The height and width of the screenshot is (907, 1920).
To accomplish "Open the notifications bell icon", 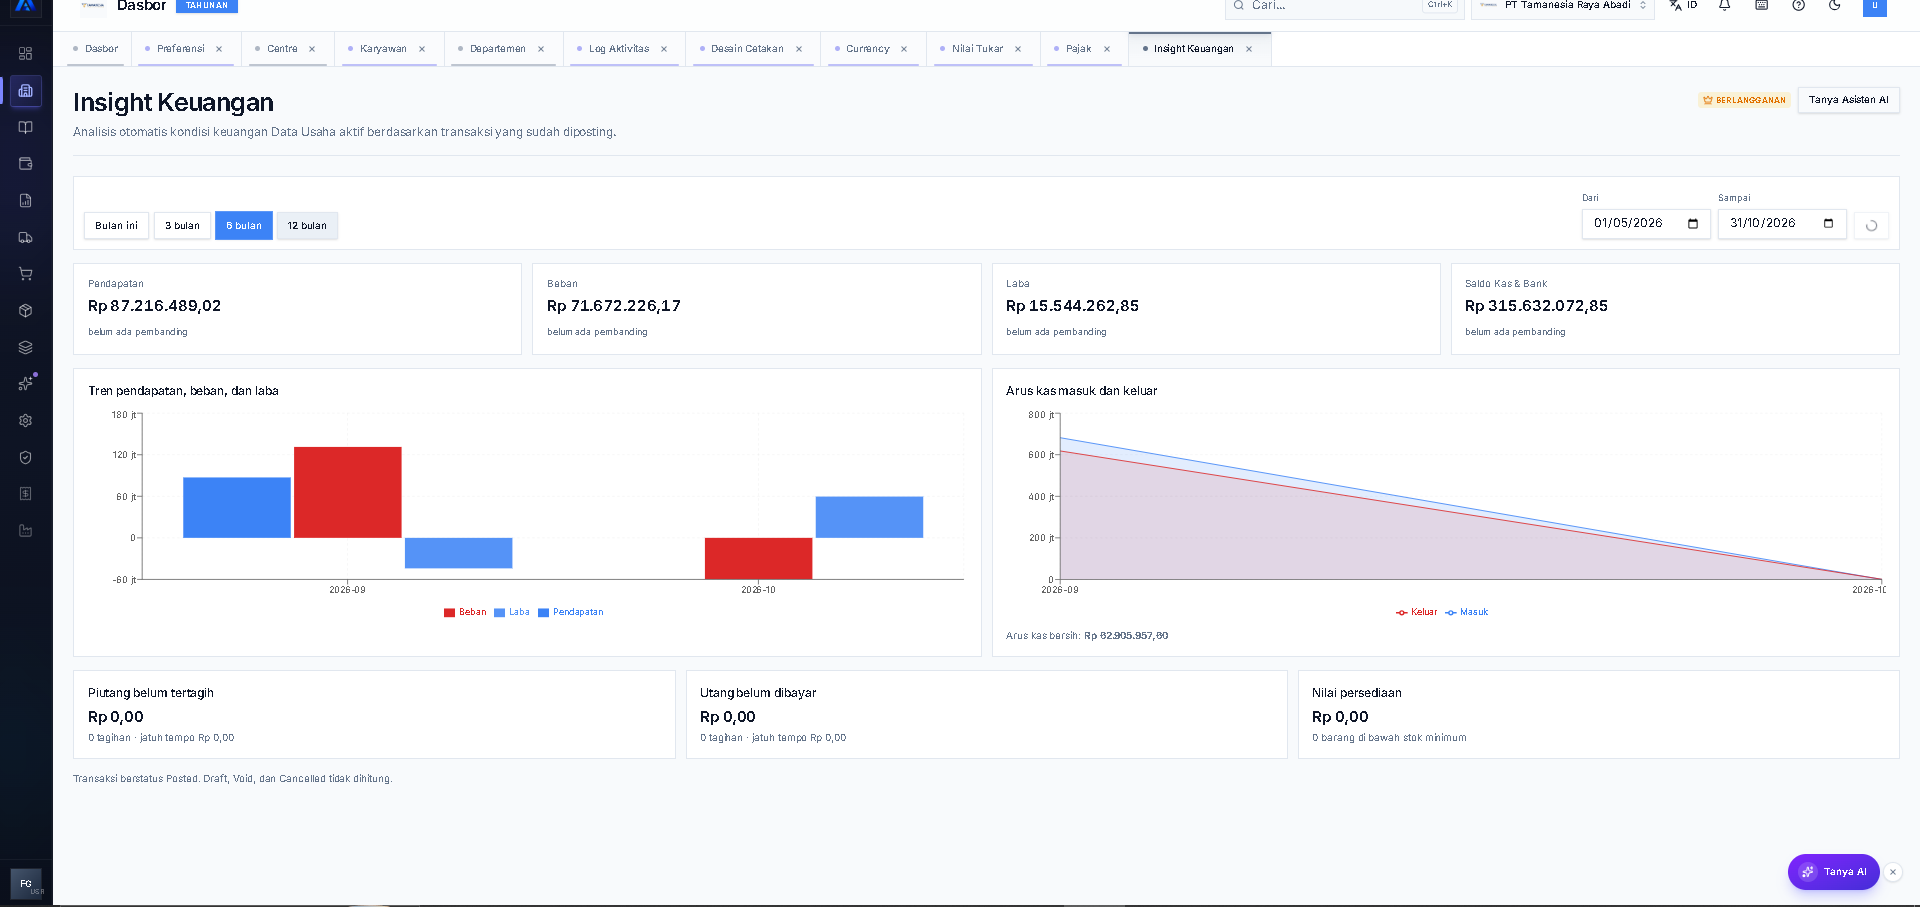I will (1725, 5).
